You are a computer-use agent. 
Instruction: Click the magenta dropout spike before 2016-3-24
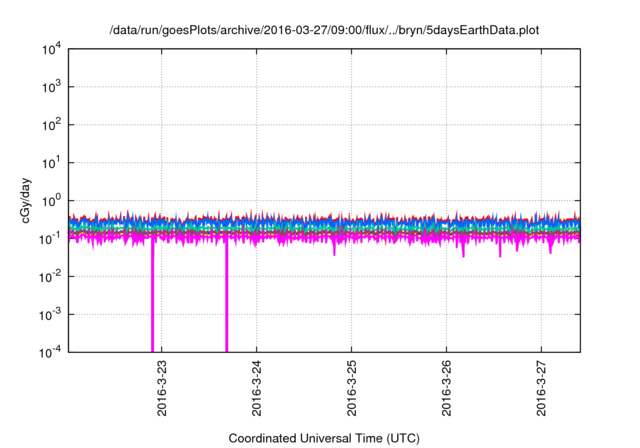(x=227, y=296)
